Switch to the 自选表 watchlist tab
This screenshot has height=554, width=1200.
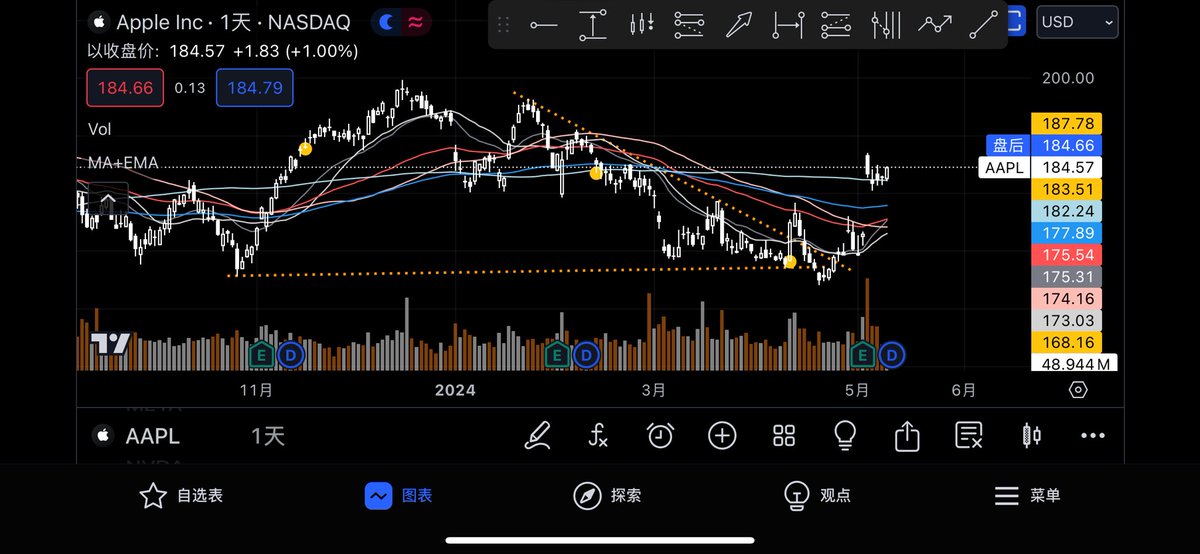tap(181, 495)
